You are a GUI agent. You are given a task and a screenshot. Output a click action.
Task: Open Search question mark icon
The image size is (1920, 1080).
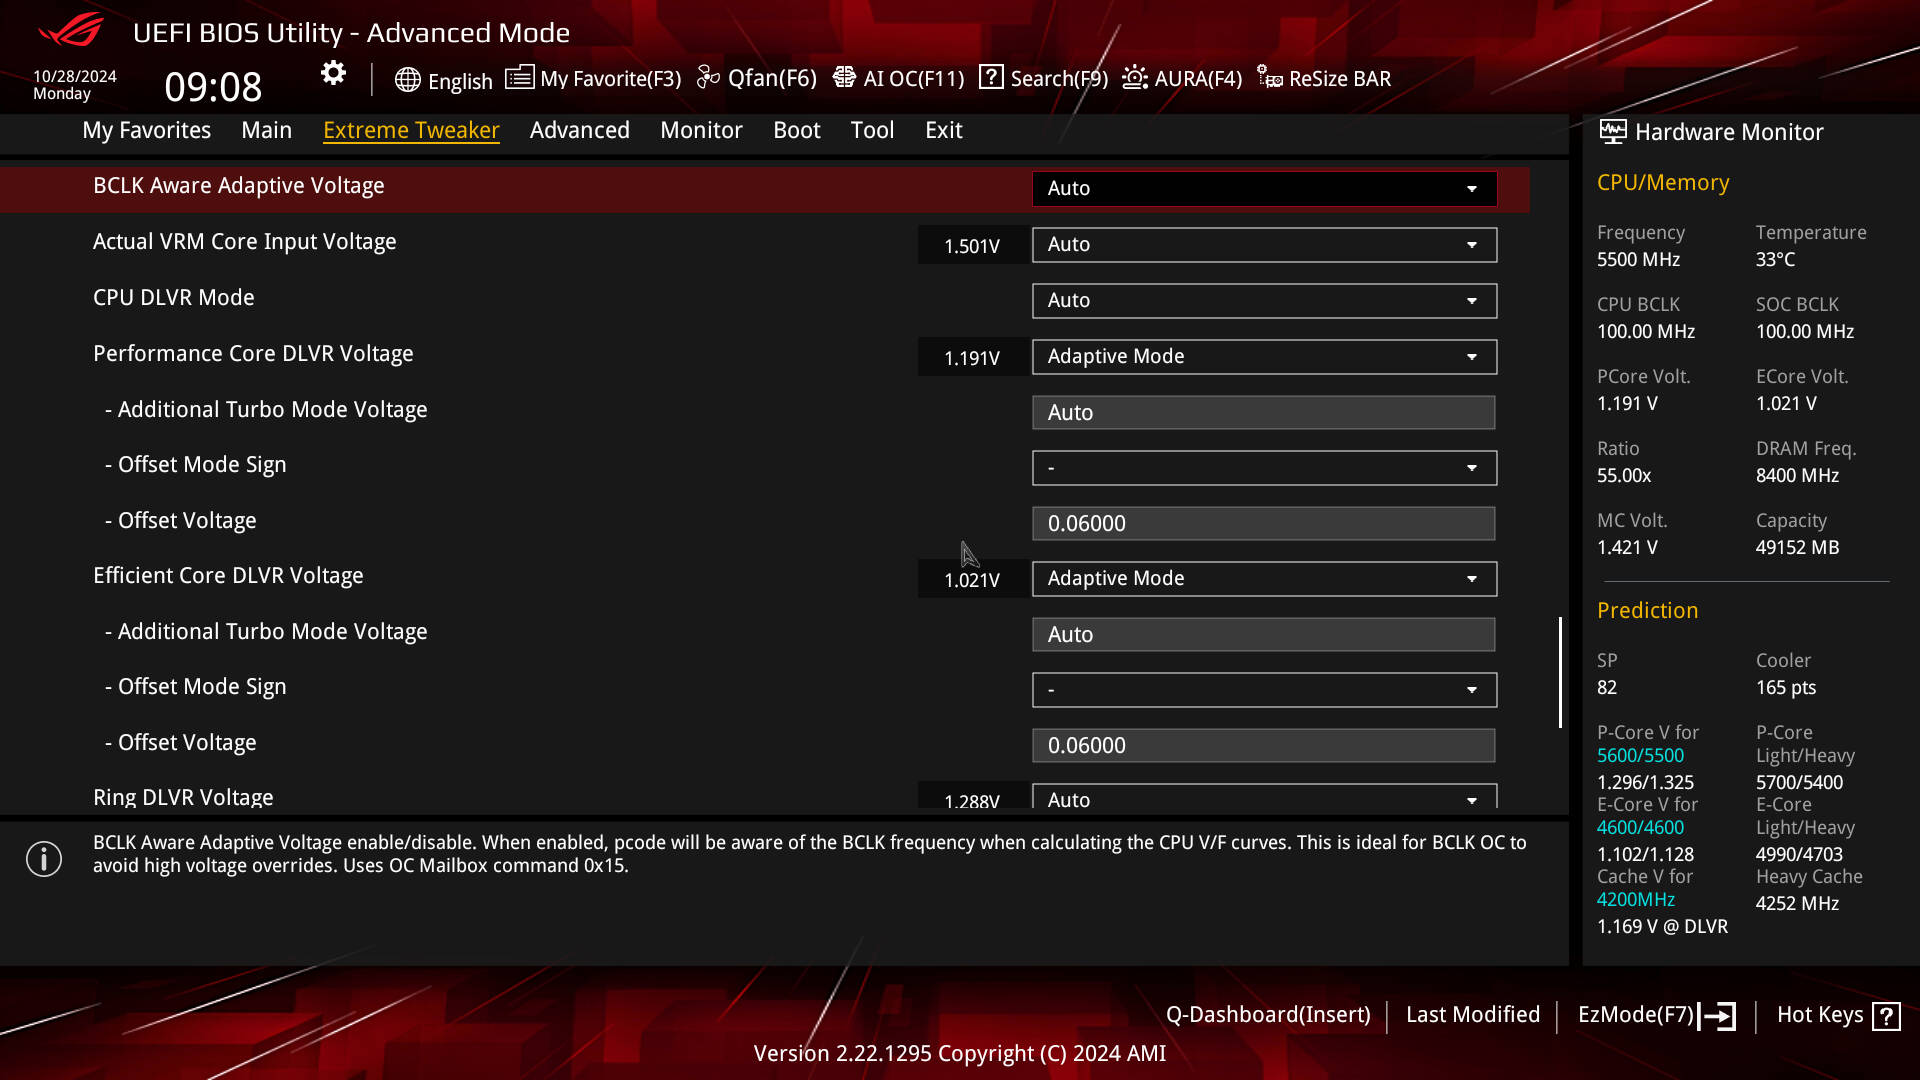click(991, 77)
